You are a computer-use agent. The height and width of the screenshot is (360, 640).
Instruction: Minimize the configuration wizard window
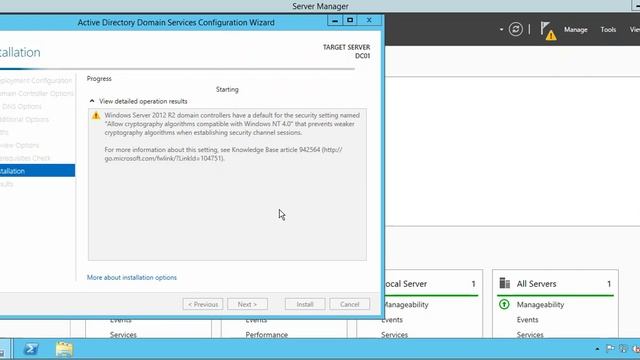[335, 20]
